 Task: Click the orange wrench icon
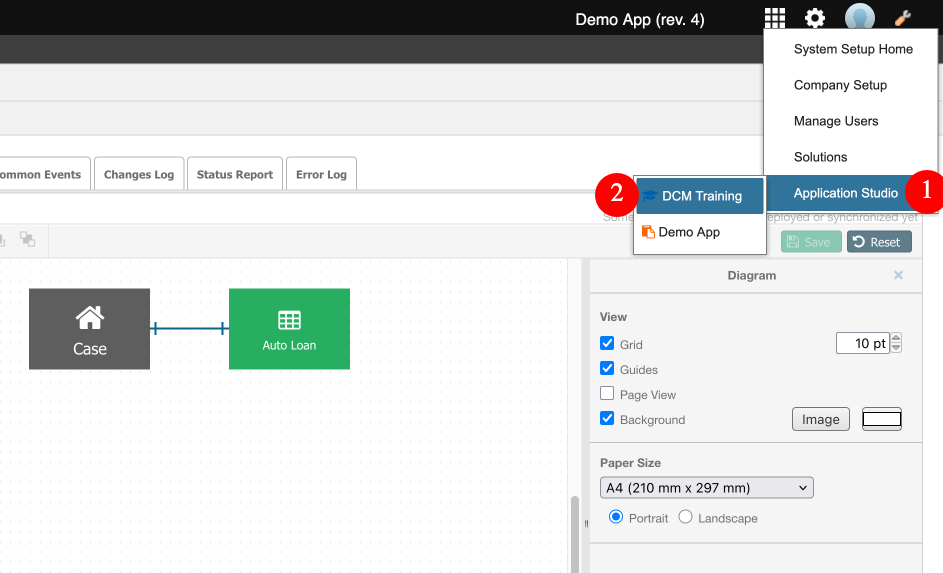[903, 18]
